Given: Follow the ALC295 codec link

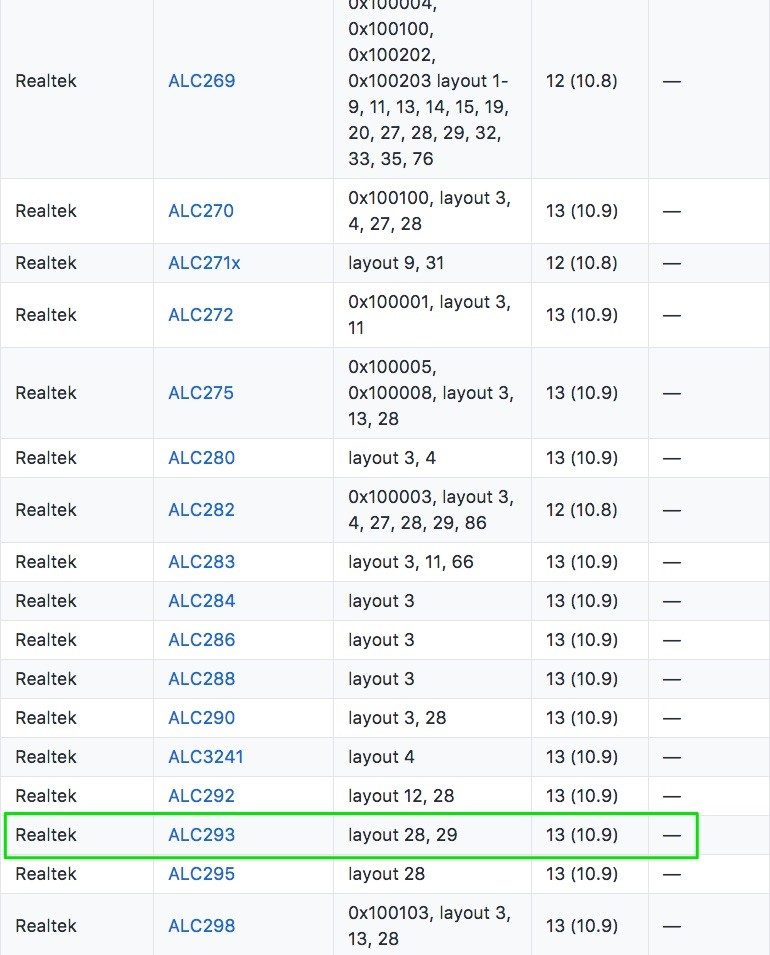Looking at the screenshot, I should point(201,874).
